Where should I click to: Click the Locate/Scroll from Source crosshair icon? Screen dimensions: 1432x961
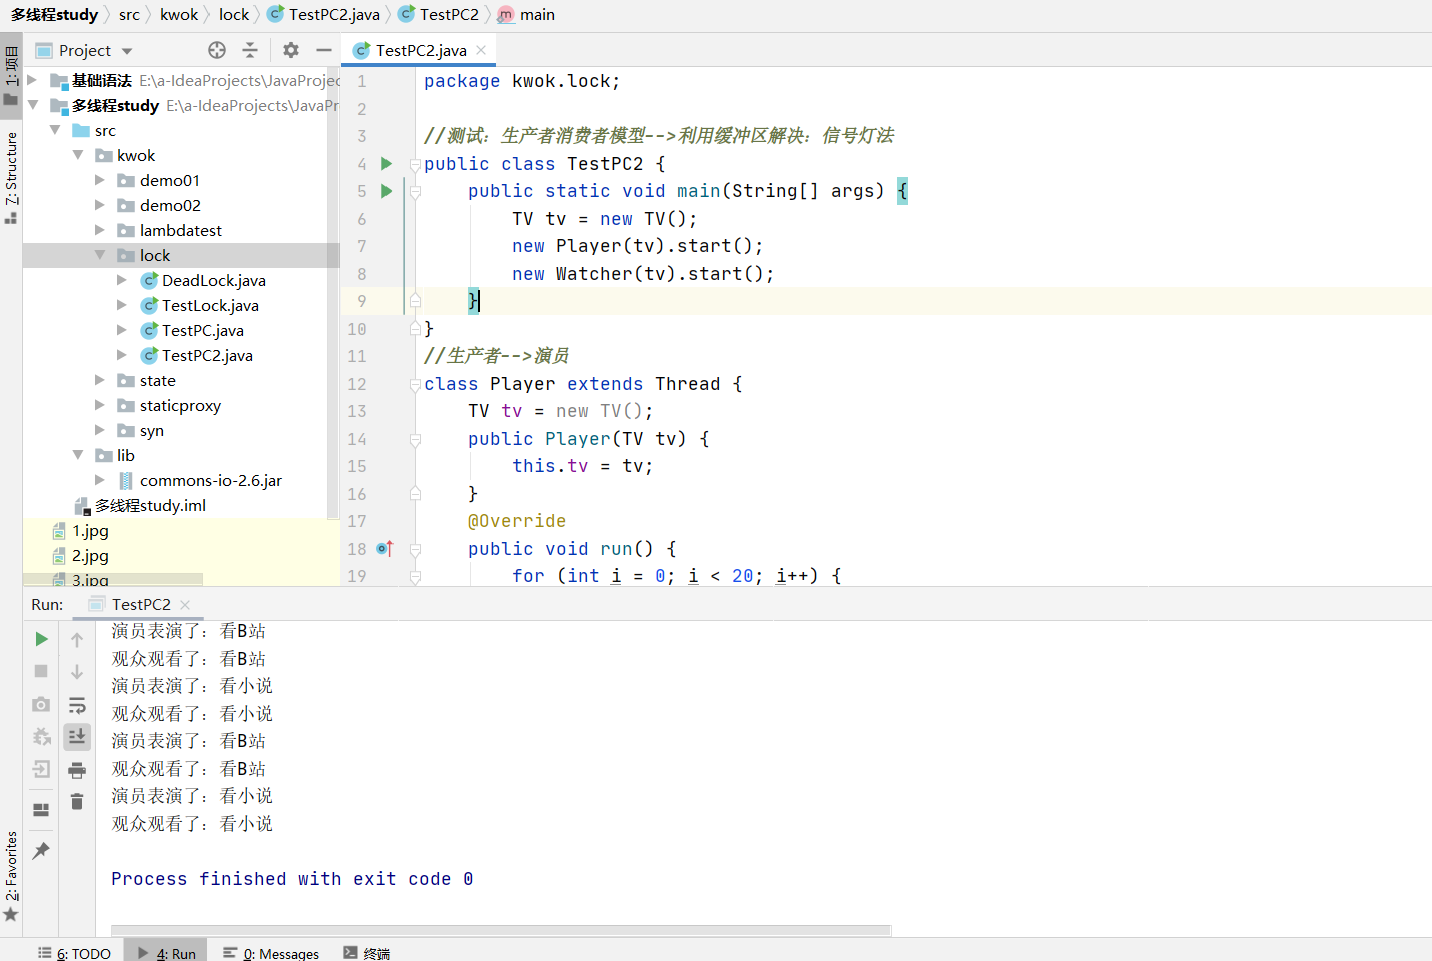coord(217,50)
